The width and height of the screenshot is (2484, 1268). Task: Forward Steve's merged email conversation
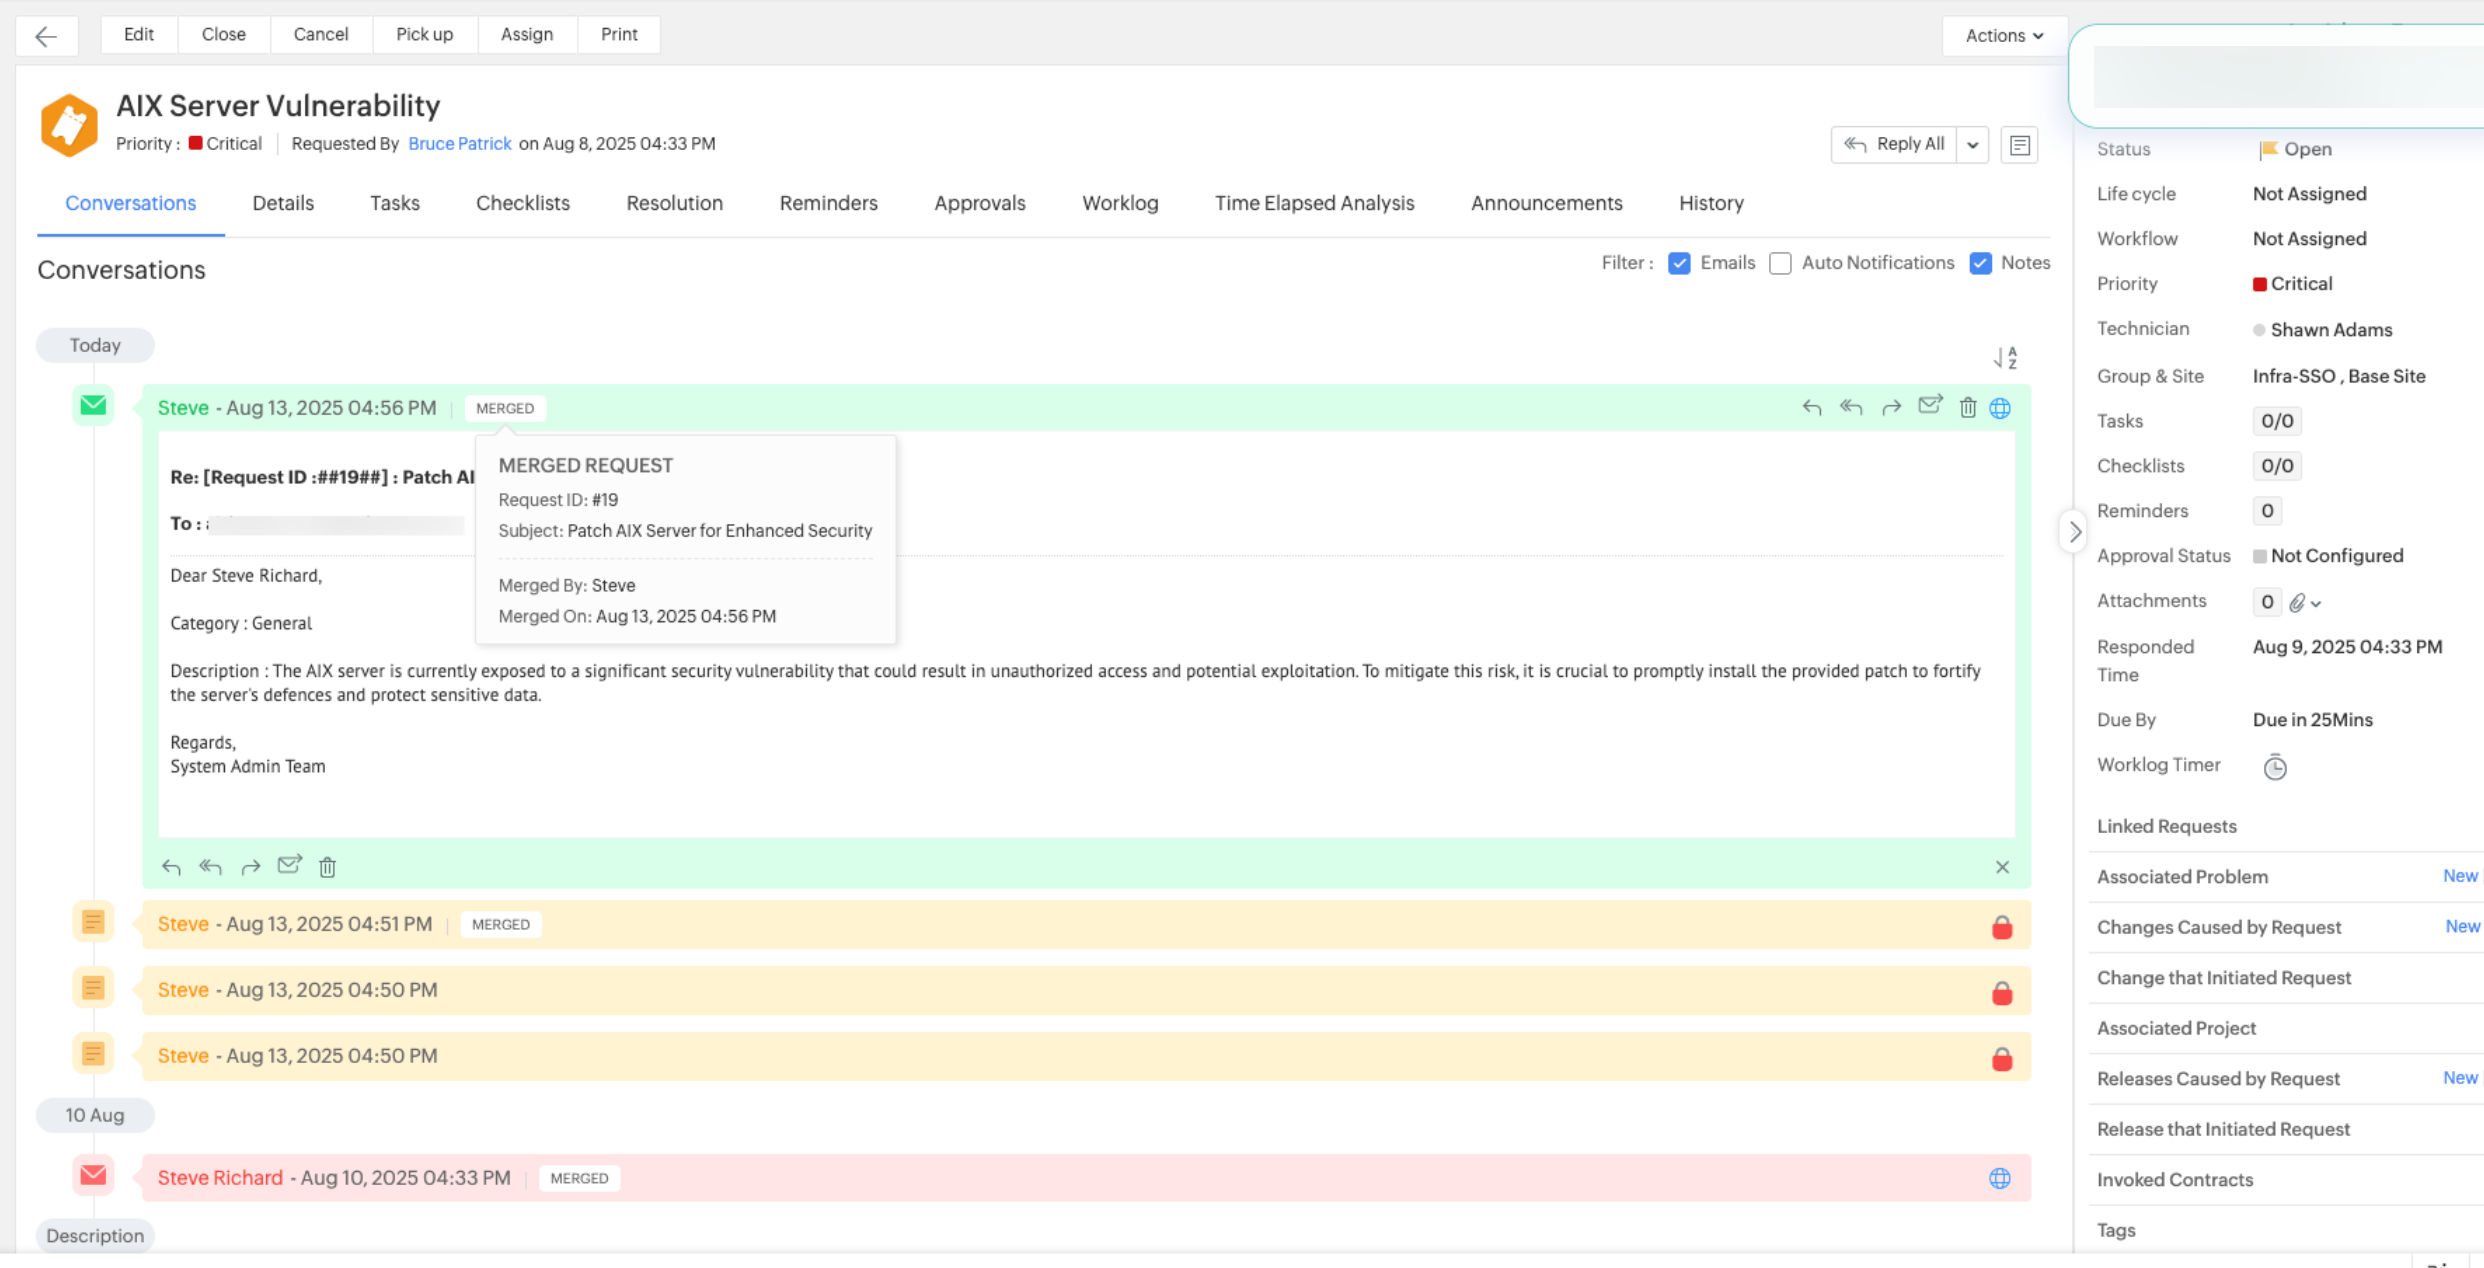pos(1891,407)
